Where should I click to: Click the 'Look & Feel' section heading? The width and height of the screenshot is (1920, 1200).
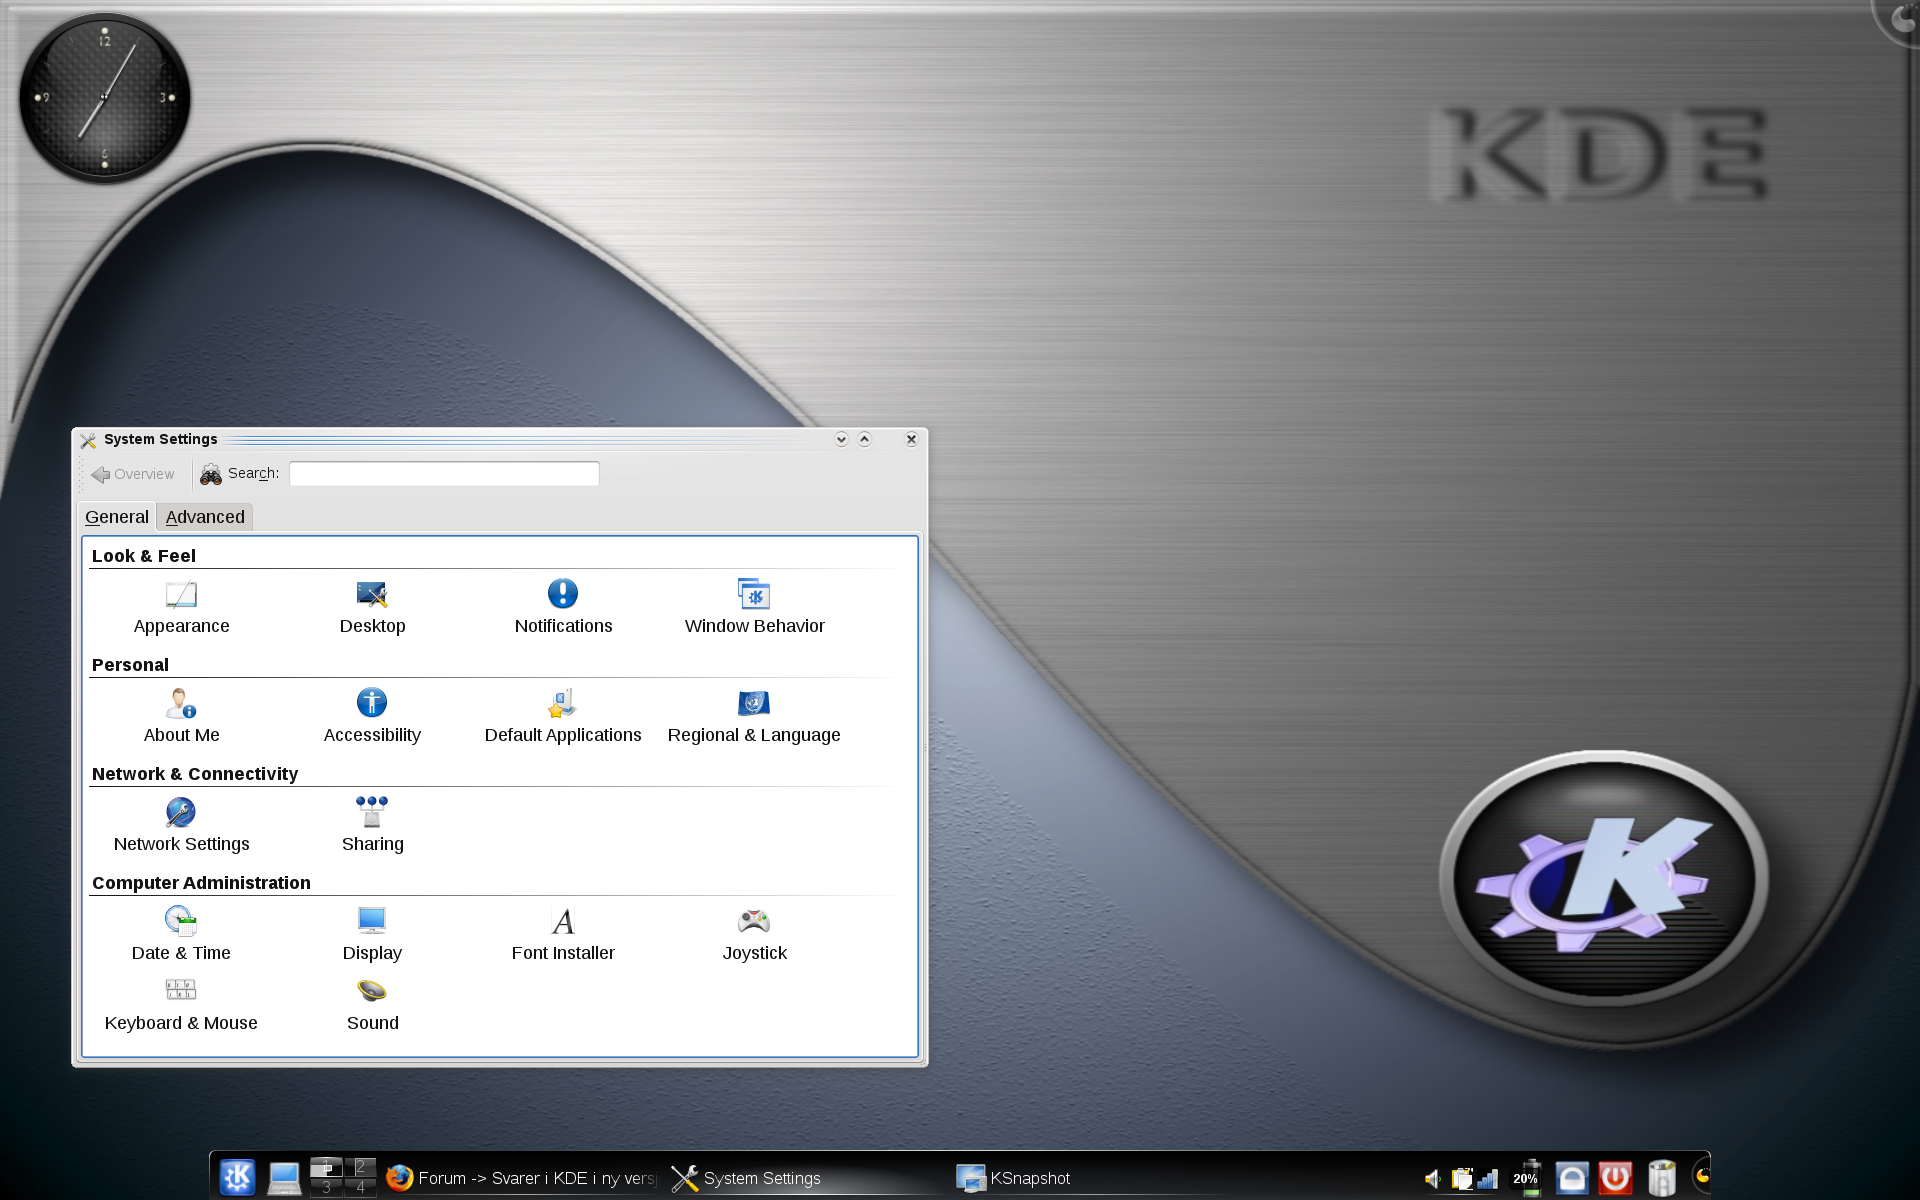pos(144,556)
